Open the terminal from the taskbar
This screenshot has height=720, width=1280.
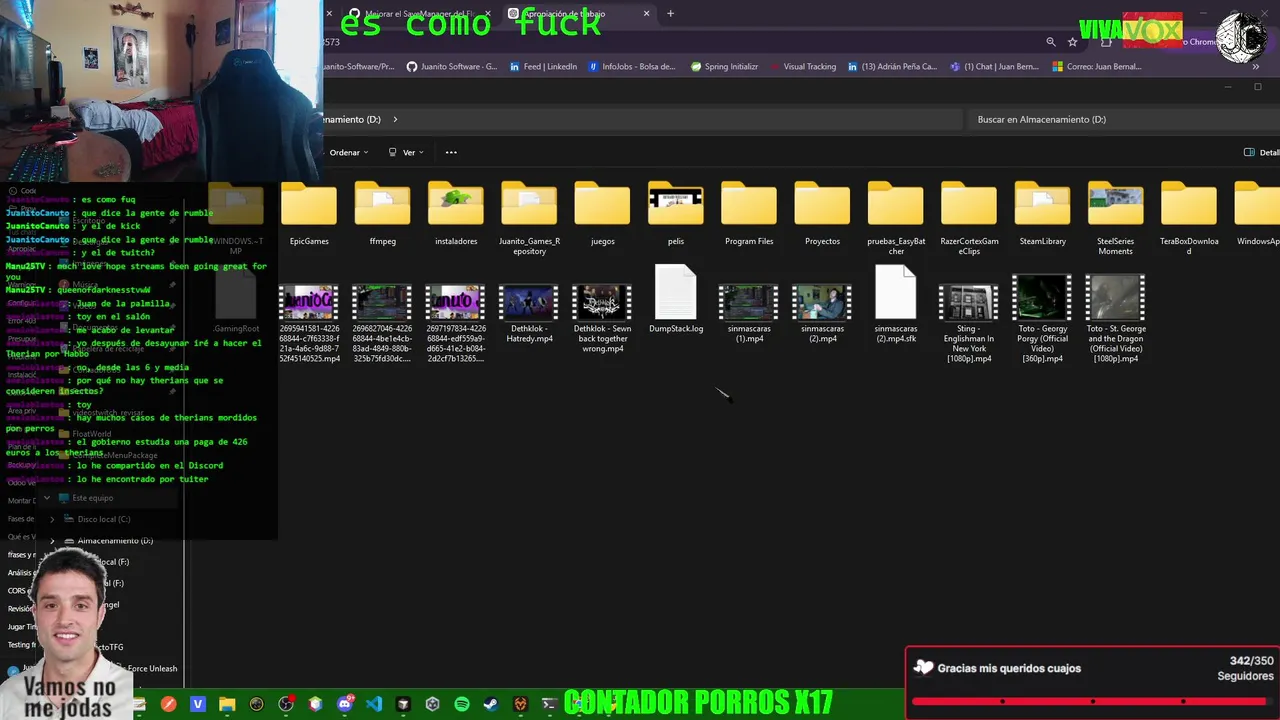pos(549,704)
